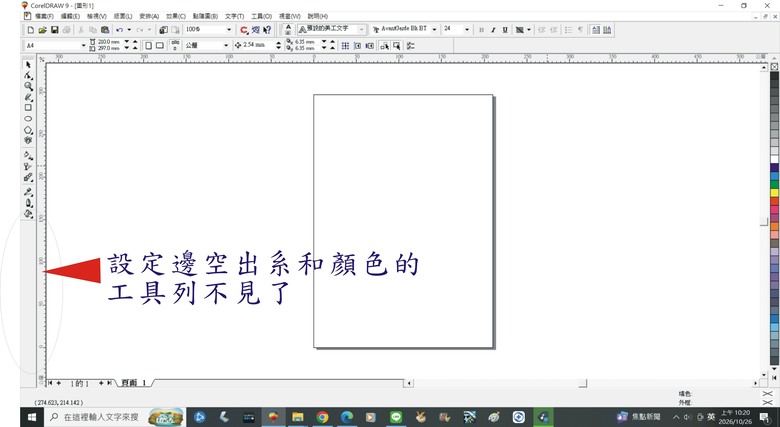Select the Ellipse tool
The image size is (780, 427).
pyautogui.click(x=28, y=118)
